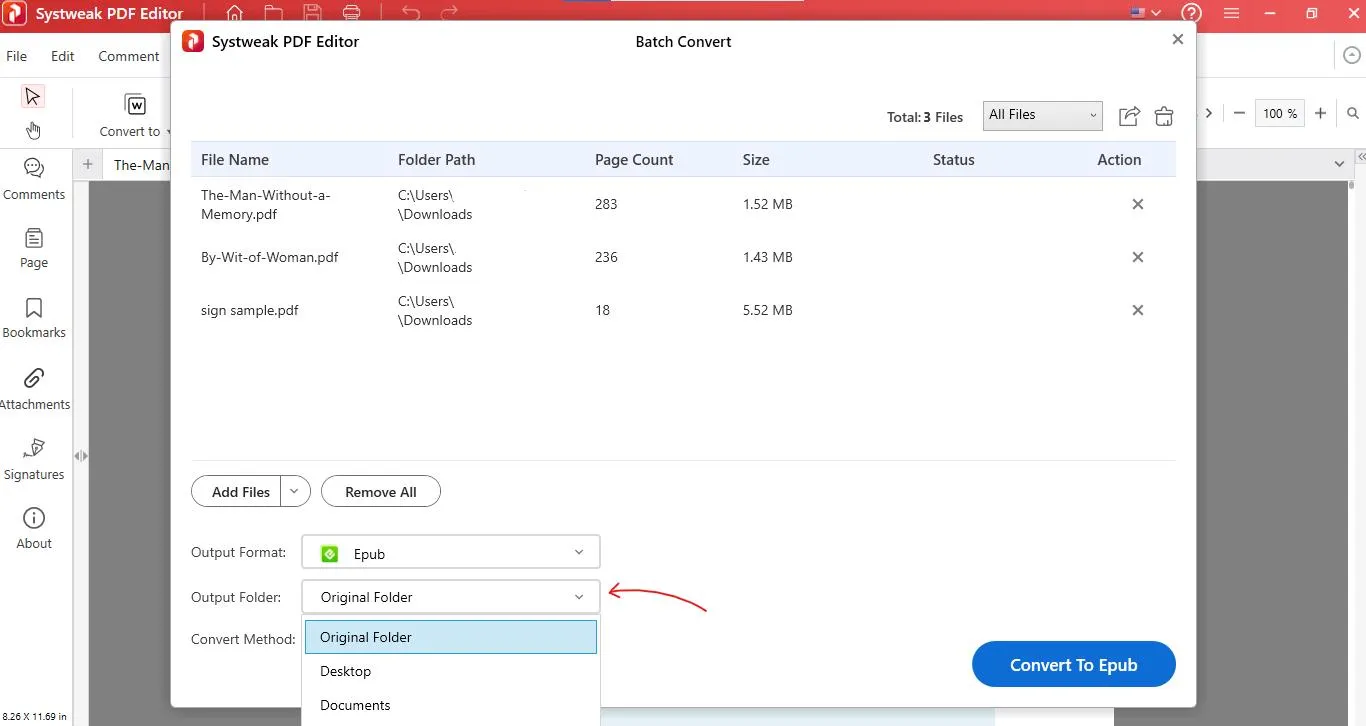Click the 100% zoom level field

1279,114
